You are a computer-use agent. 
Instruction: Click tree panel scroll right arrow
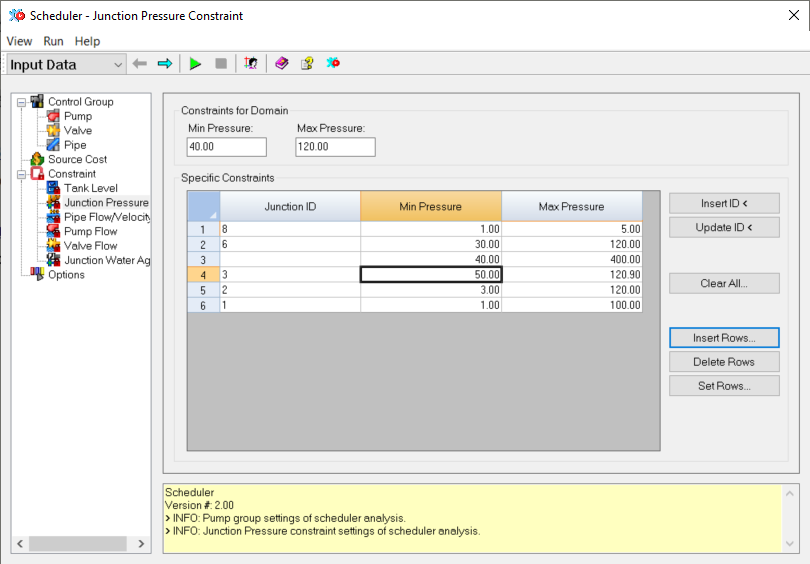(x=141, y=543)
